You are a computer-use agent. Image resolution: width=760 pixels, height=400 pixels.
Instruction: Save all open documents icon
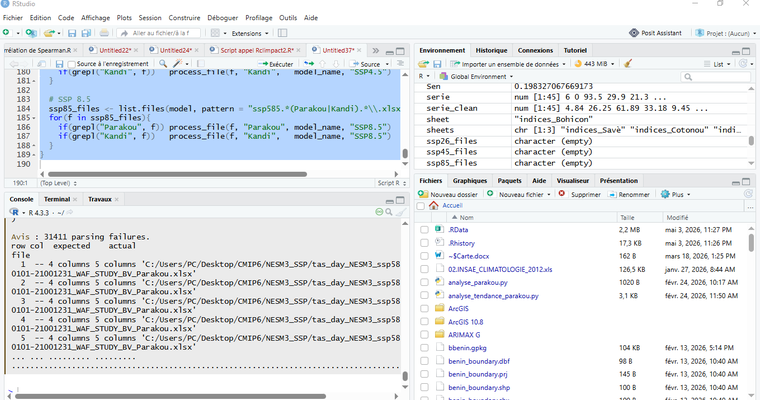point(86,33)
